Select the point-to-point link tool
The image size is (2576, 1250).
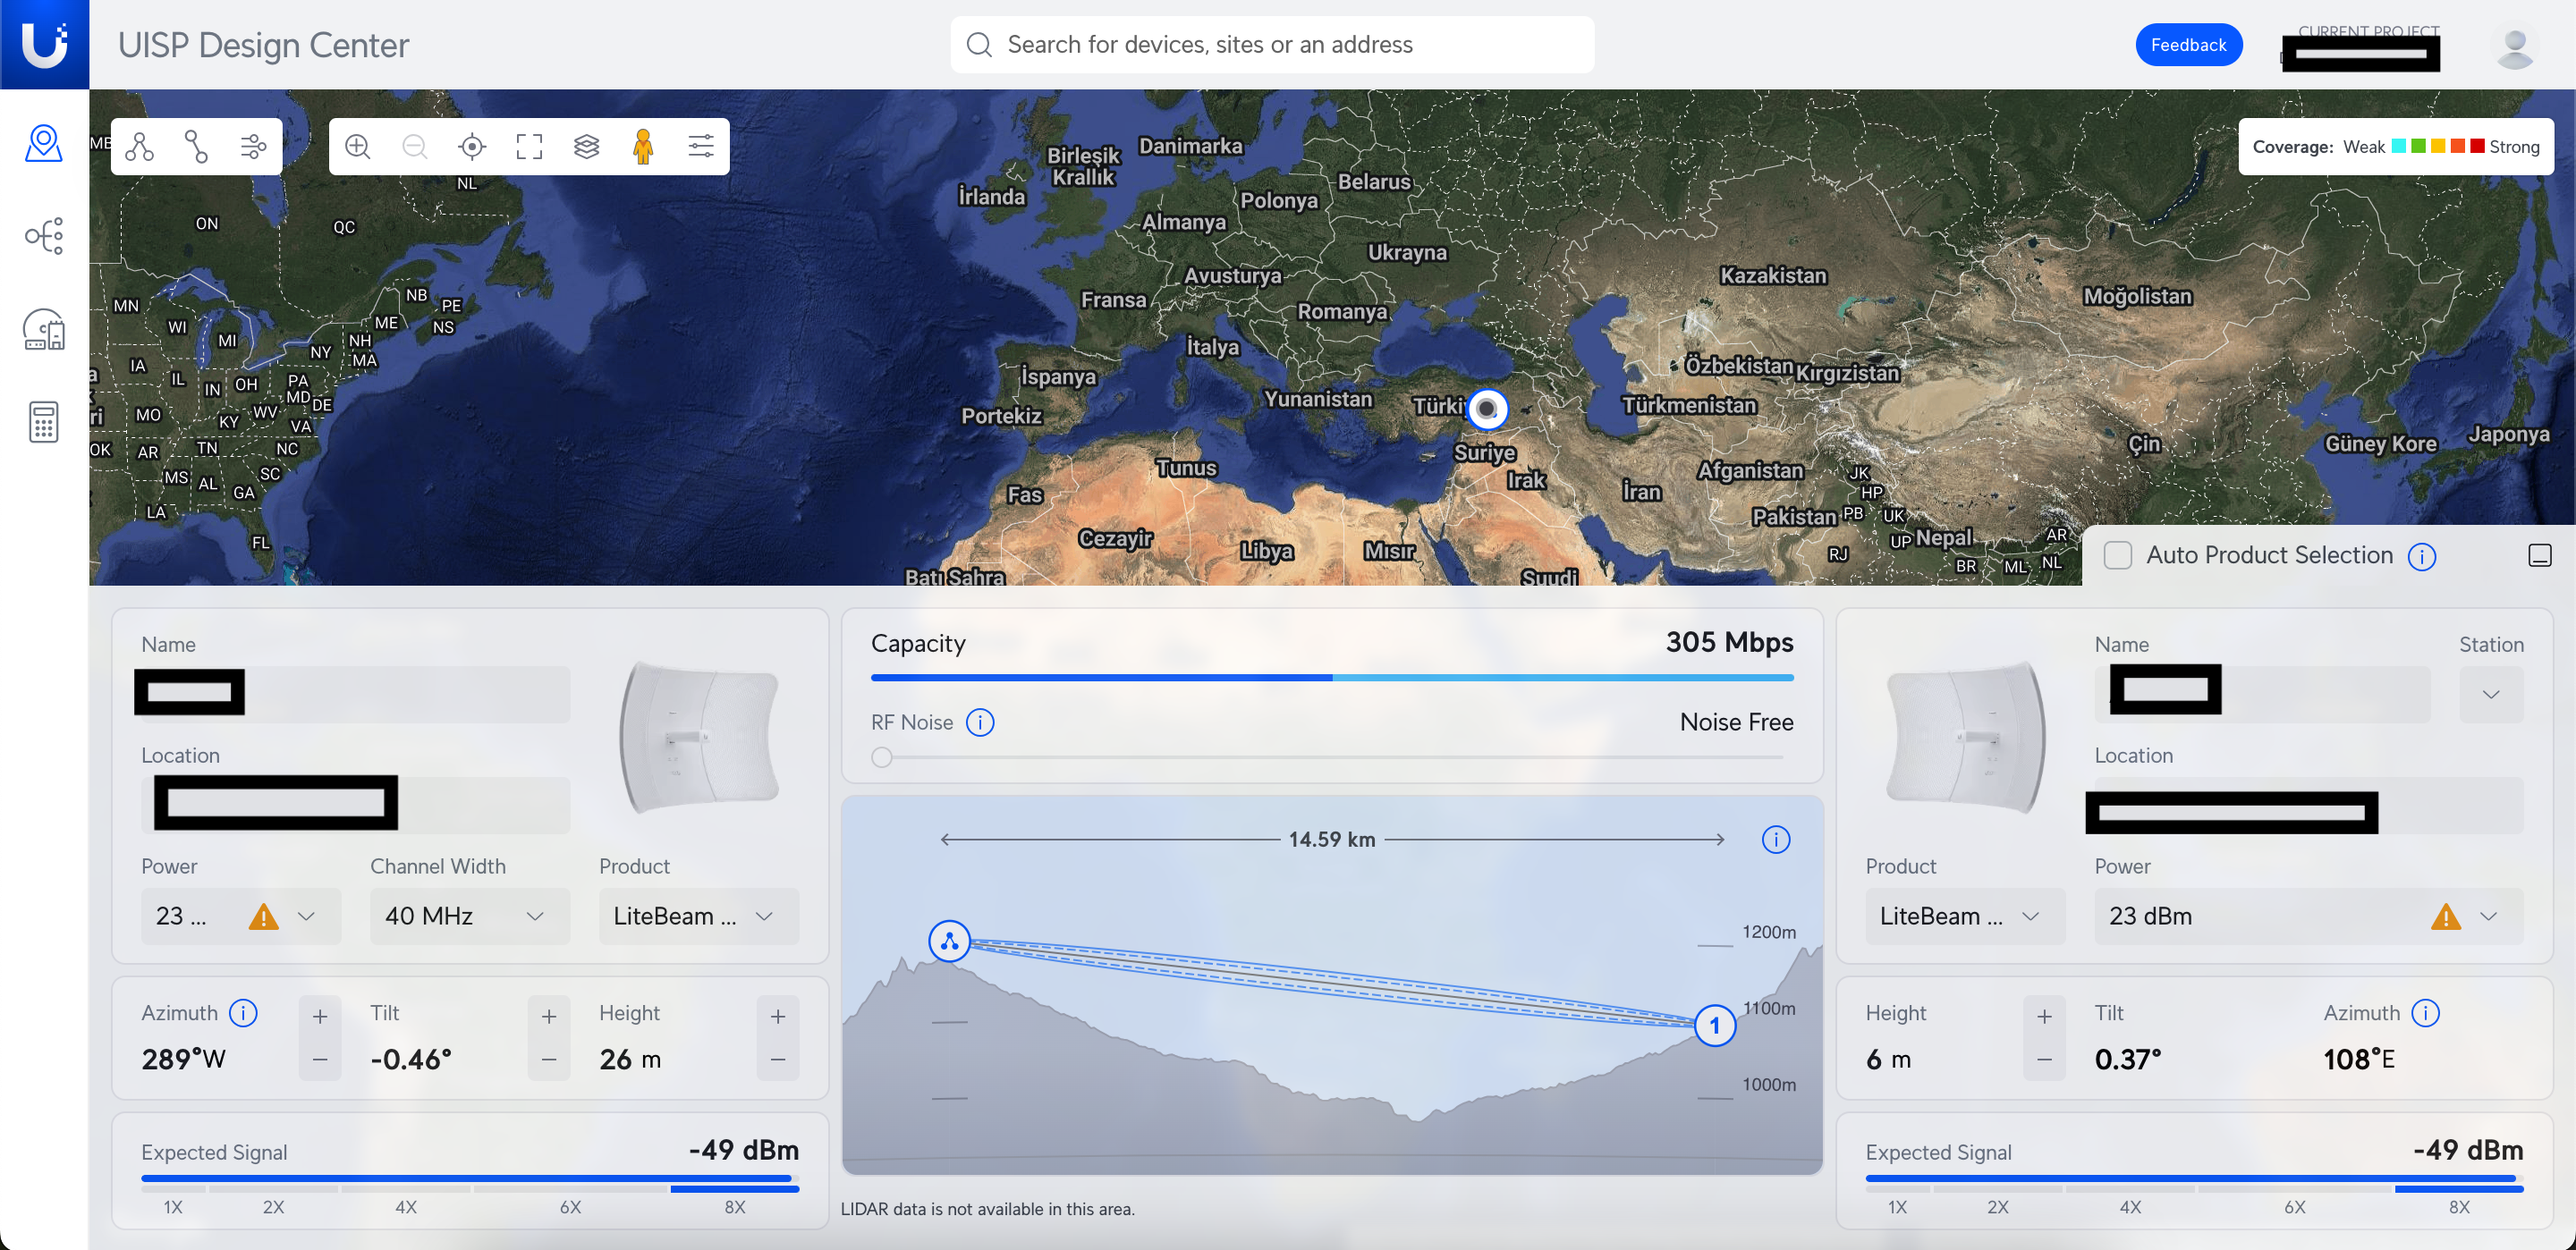click(x=196, y=147)
